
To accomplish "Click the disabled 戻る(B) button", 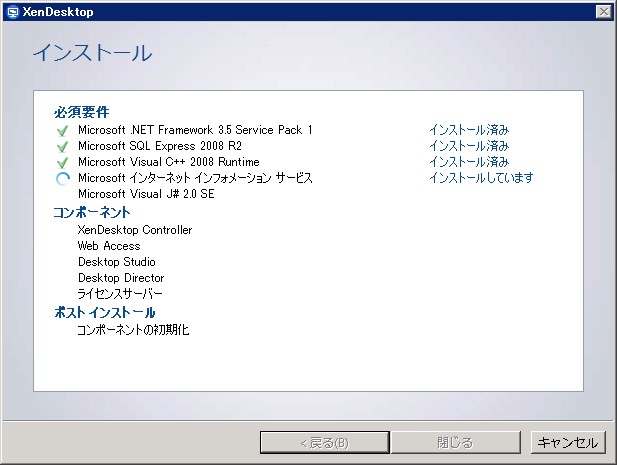I will tap(324, 442).
